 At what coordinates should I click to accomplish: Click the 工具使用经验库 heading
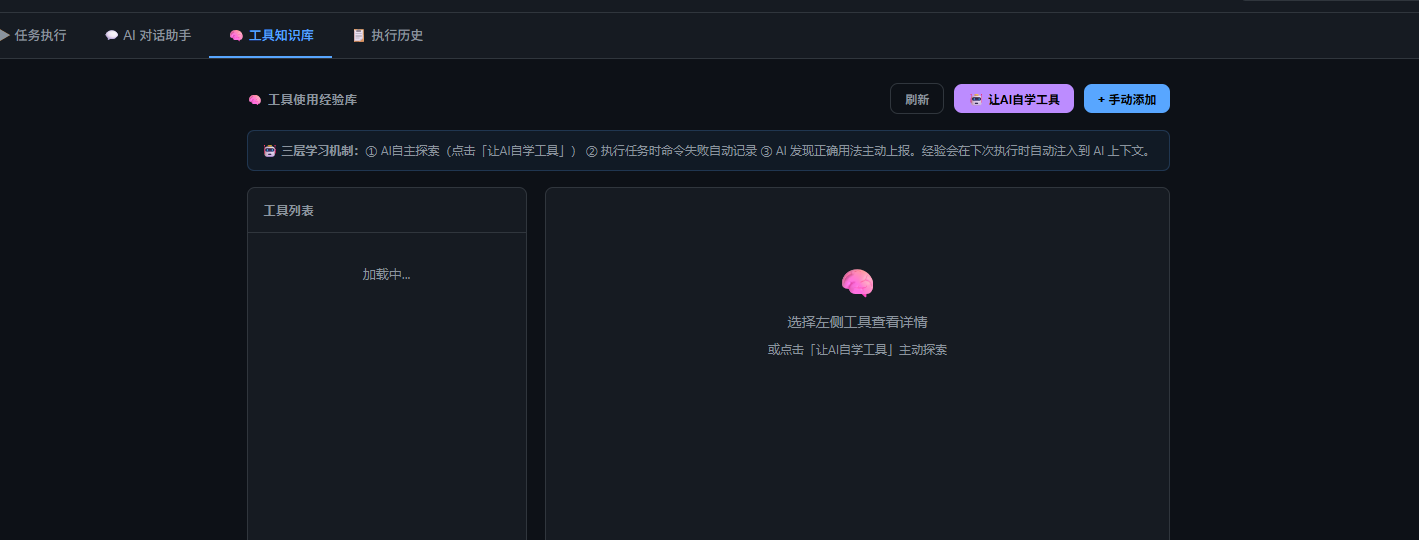[312, 100]
